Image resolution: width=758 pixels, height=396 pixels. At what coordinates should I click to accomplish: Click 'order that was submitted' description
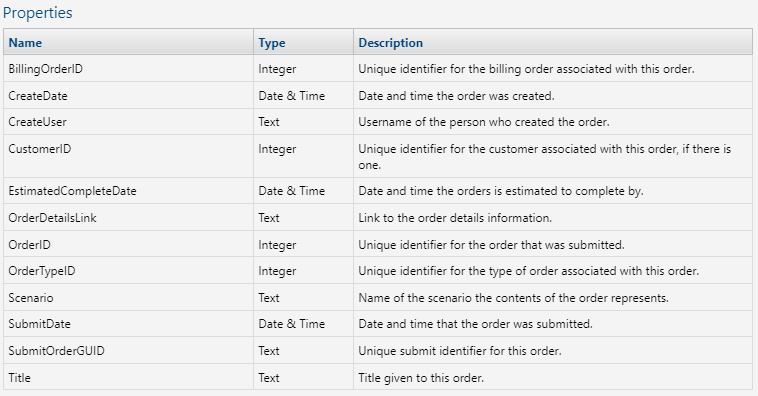[492, 245]
